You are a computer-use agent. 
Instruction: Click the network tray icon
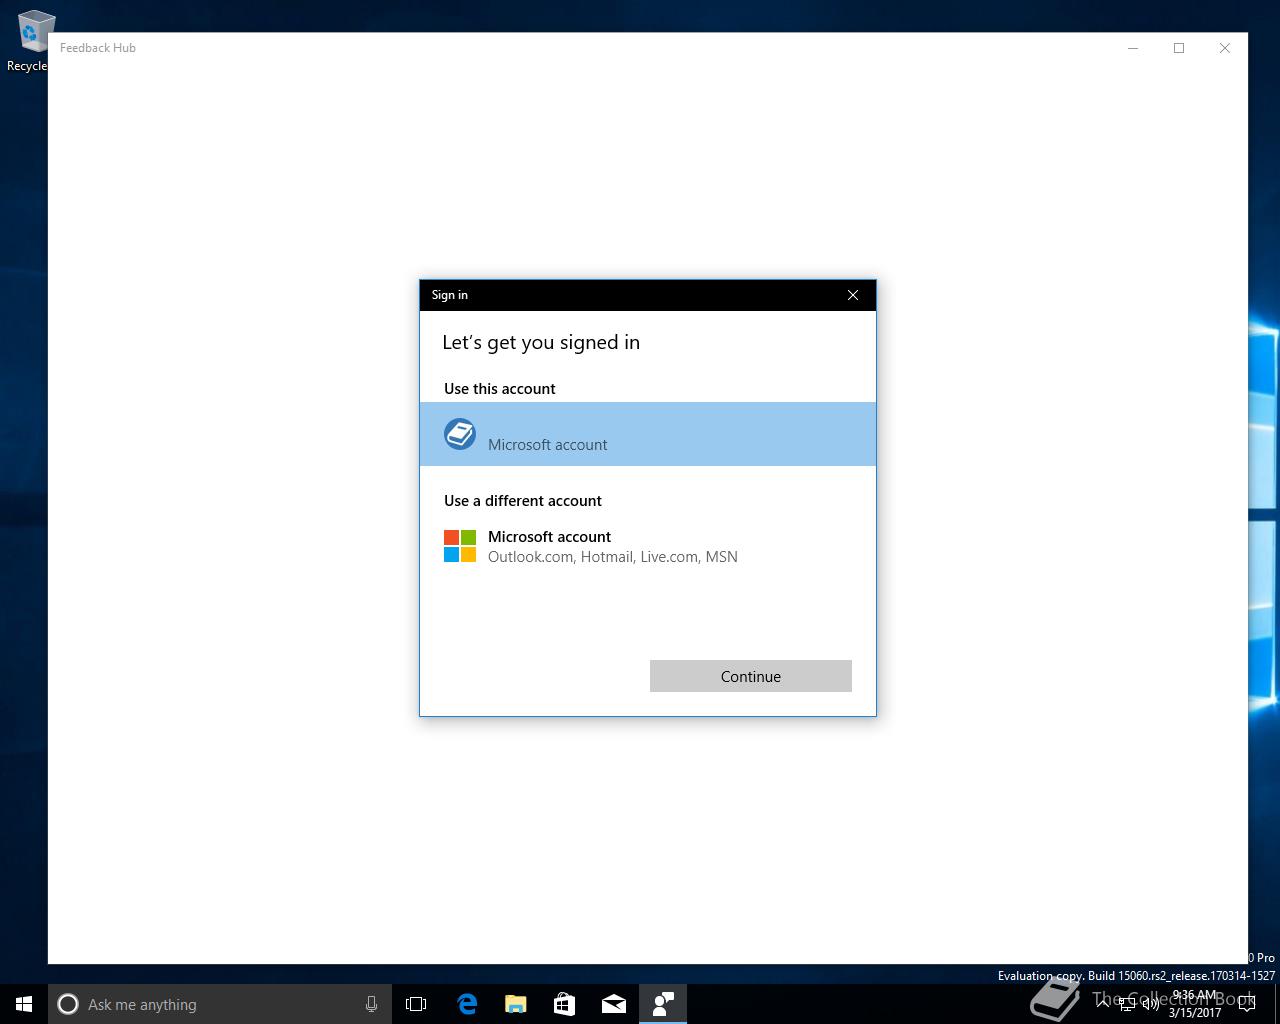click(1127, 1004)
